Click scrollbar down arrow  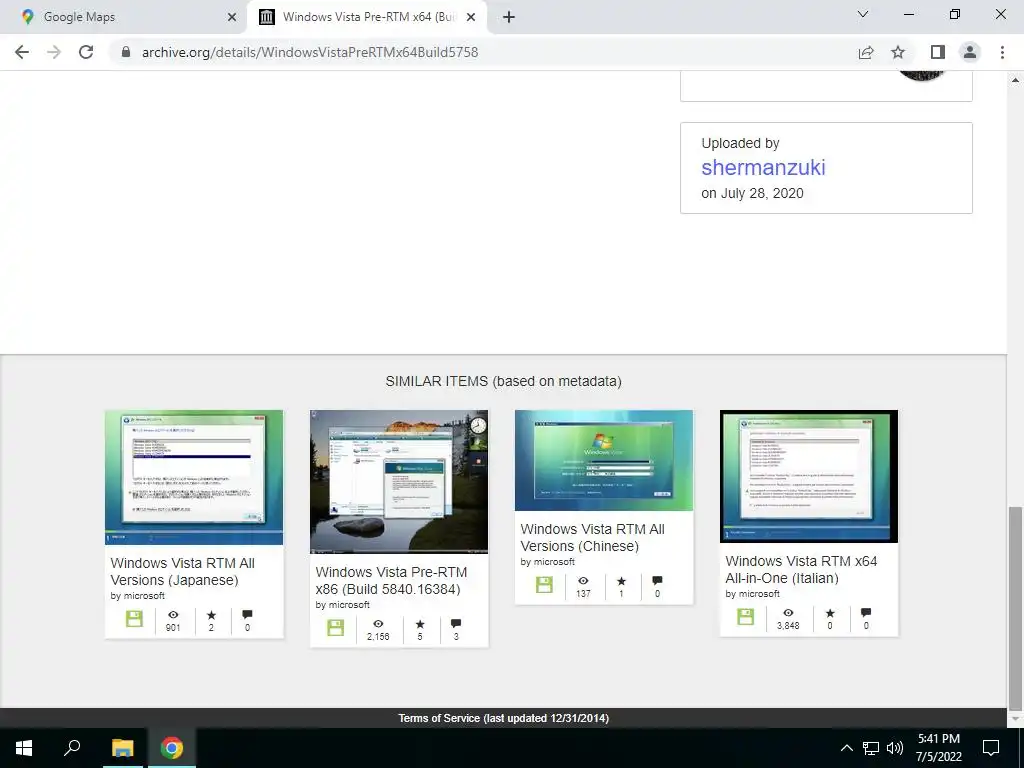(1015, 719)
